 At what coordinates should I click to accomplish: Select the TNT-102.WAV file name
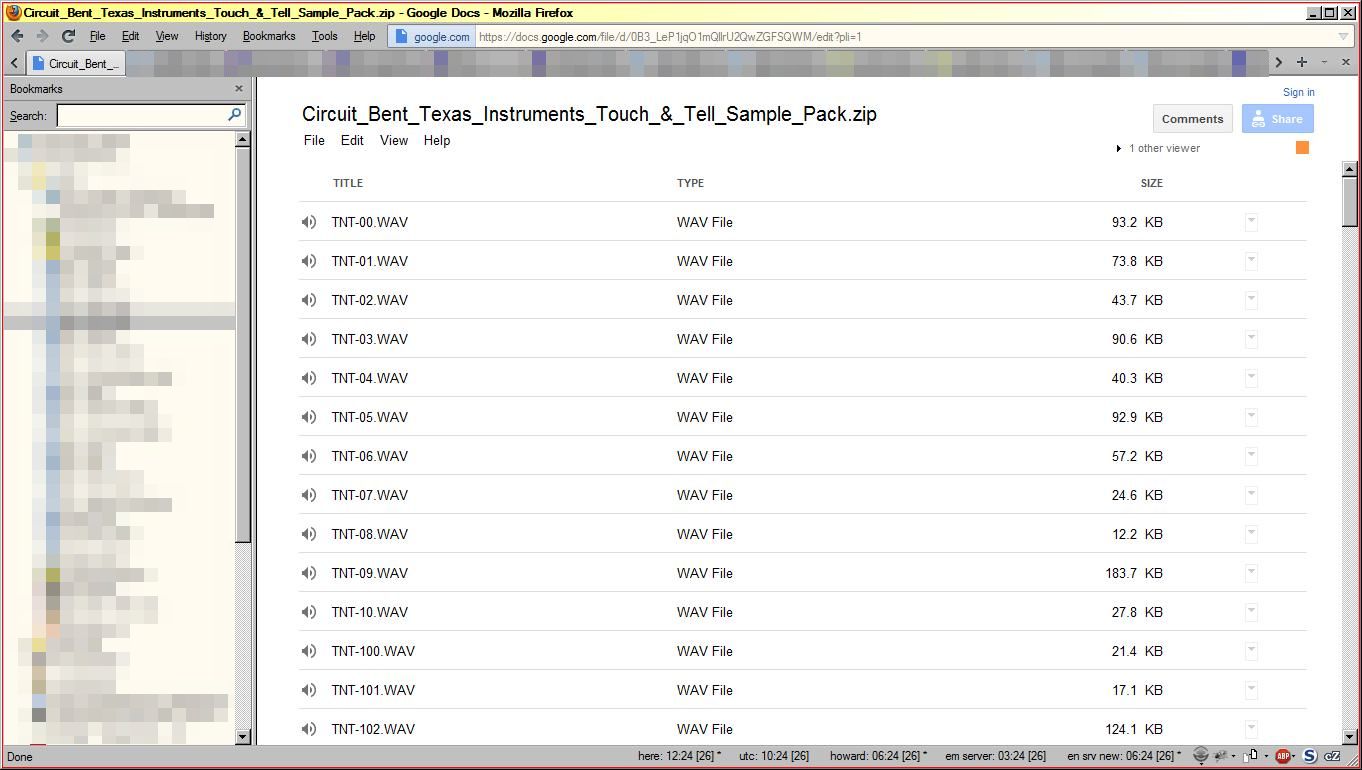tap(373, 729)
